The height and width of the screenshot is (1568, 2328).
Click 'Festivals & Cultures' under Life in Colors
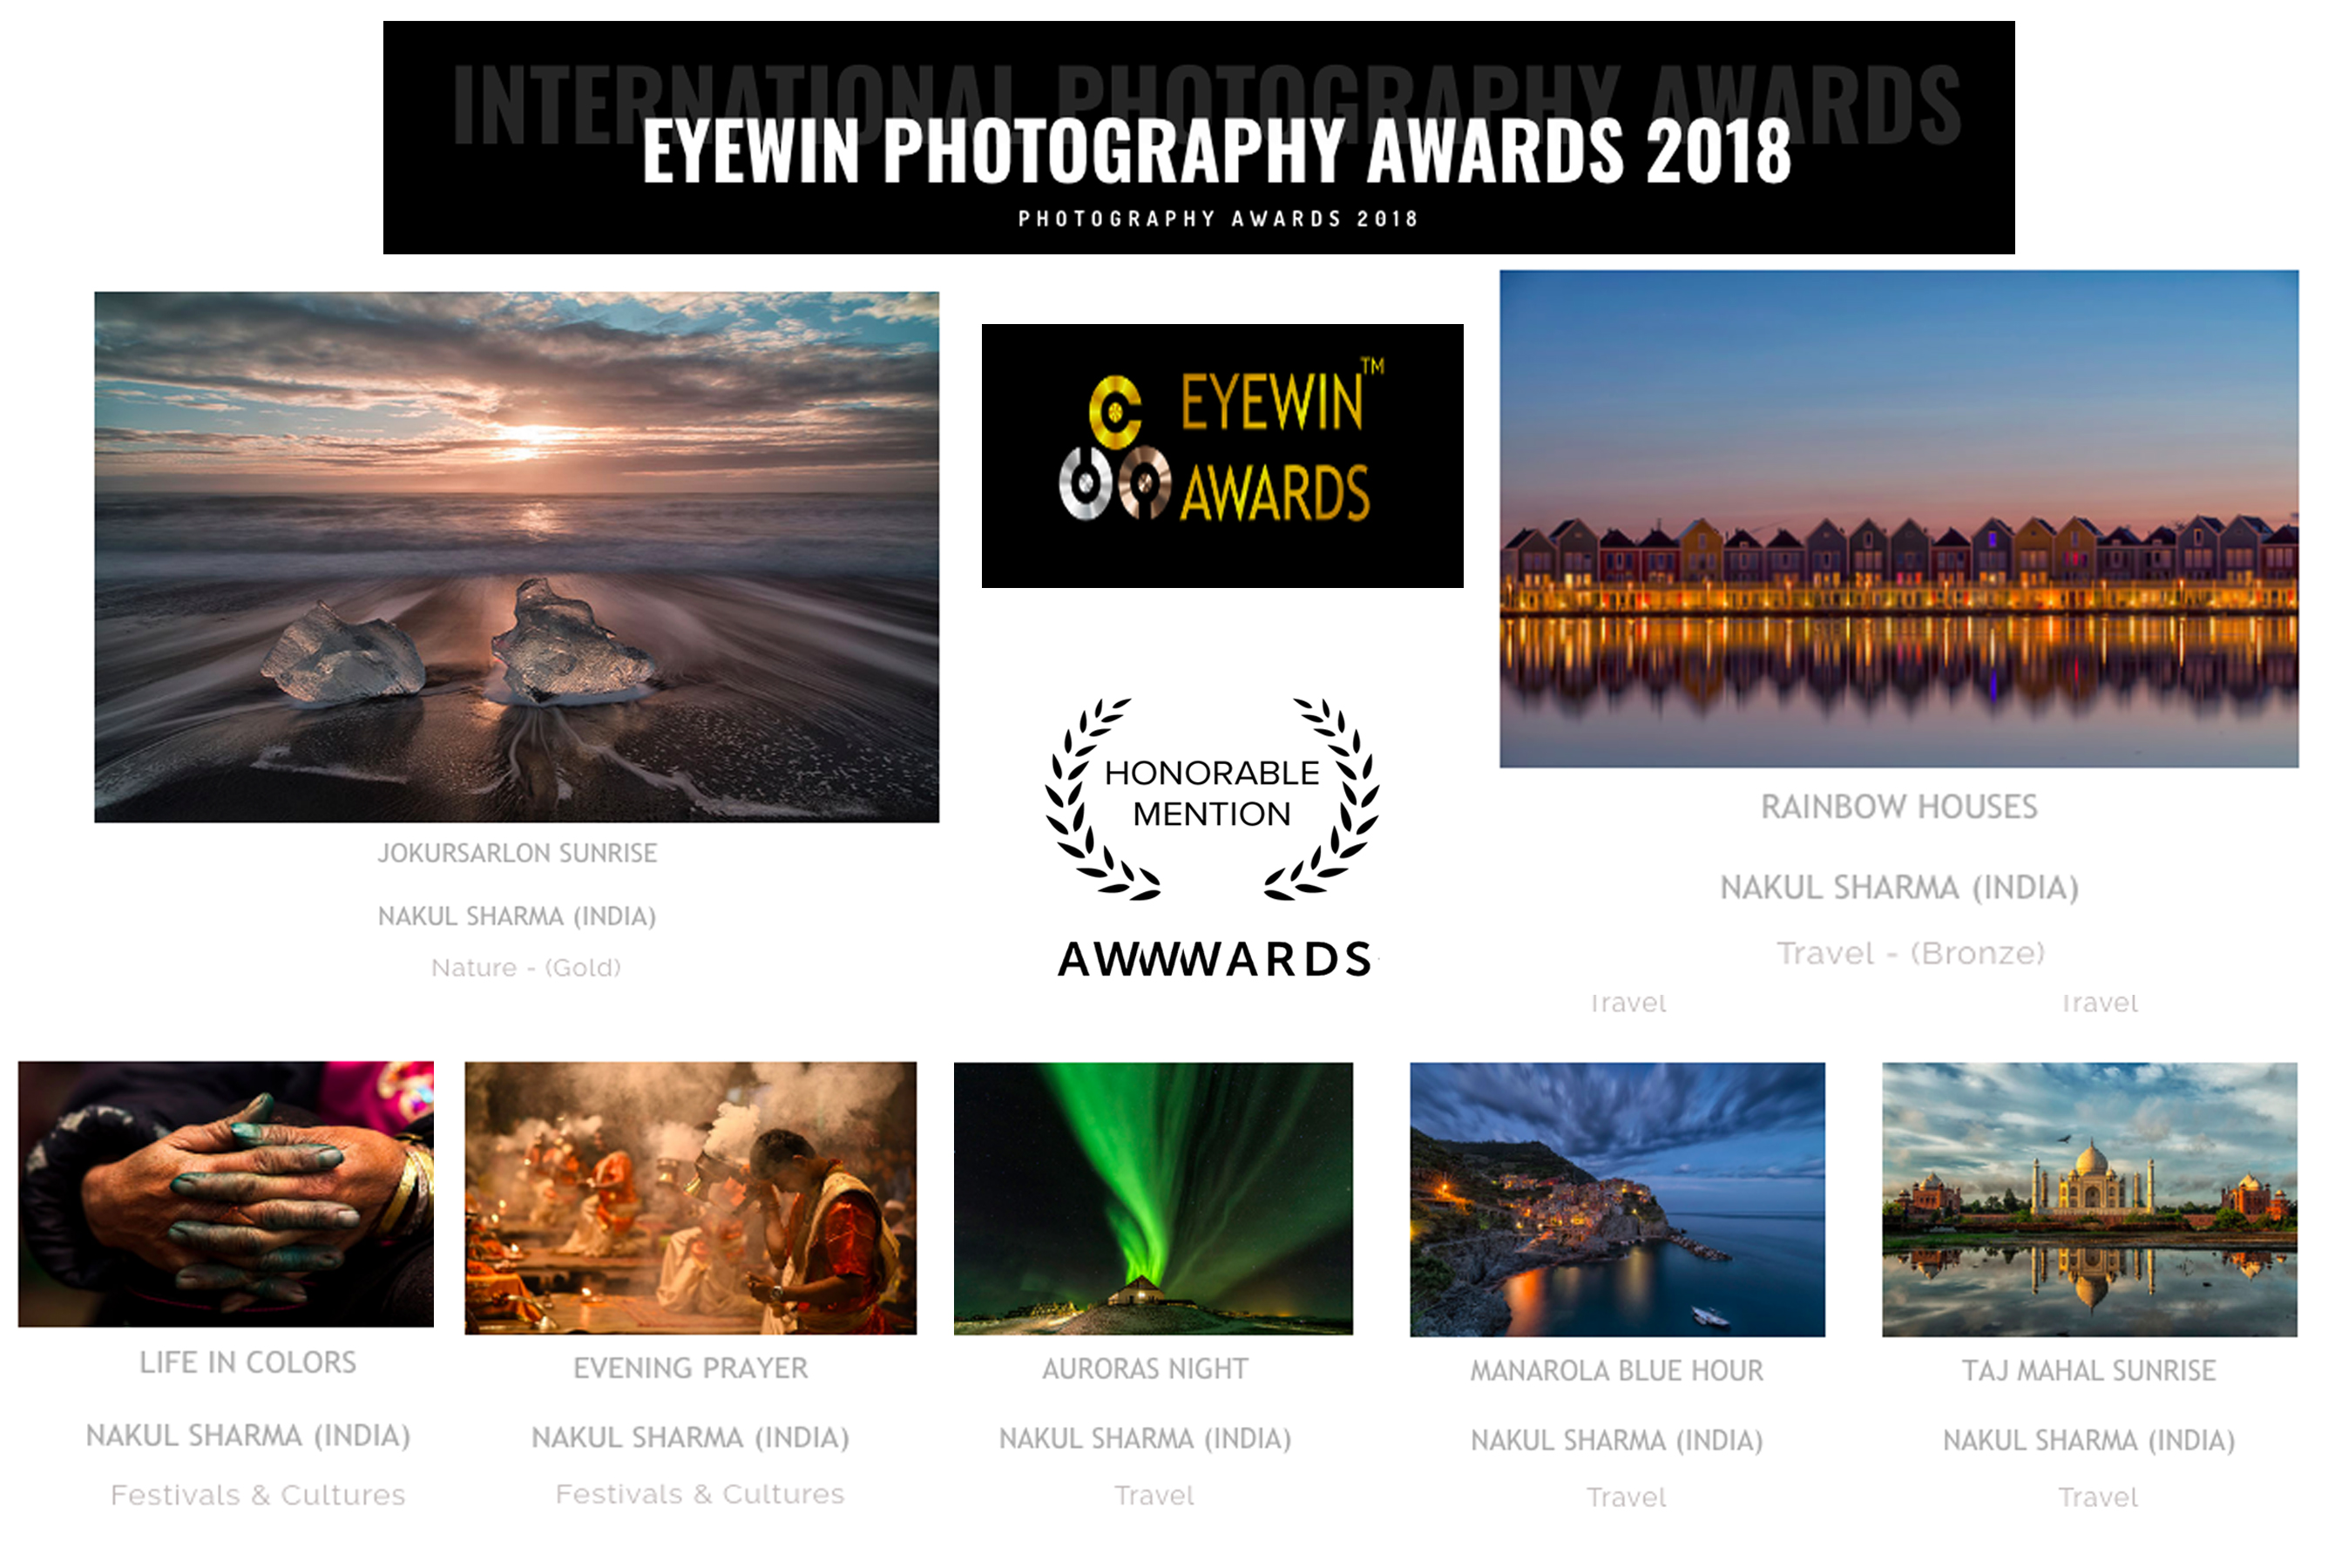(258, 1495)
